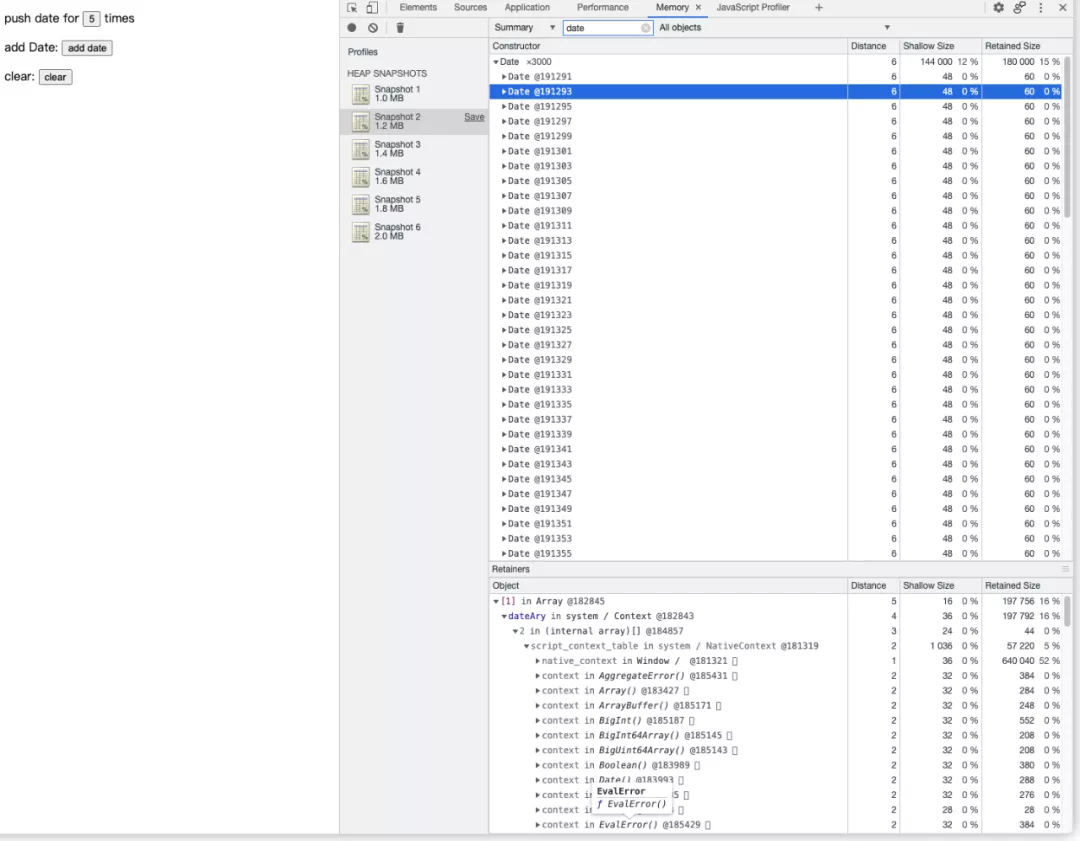
Task: Open the Performance tab
Action: coord(603,8)
